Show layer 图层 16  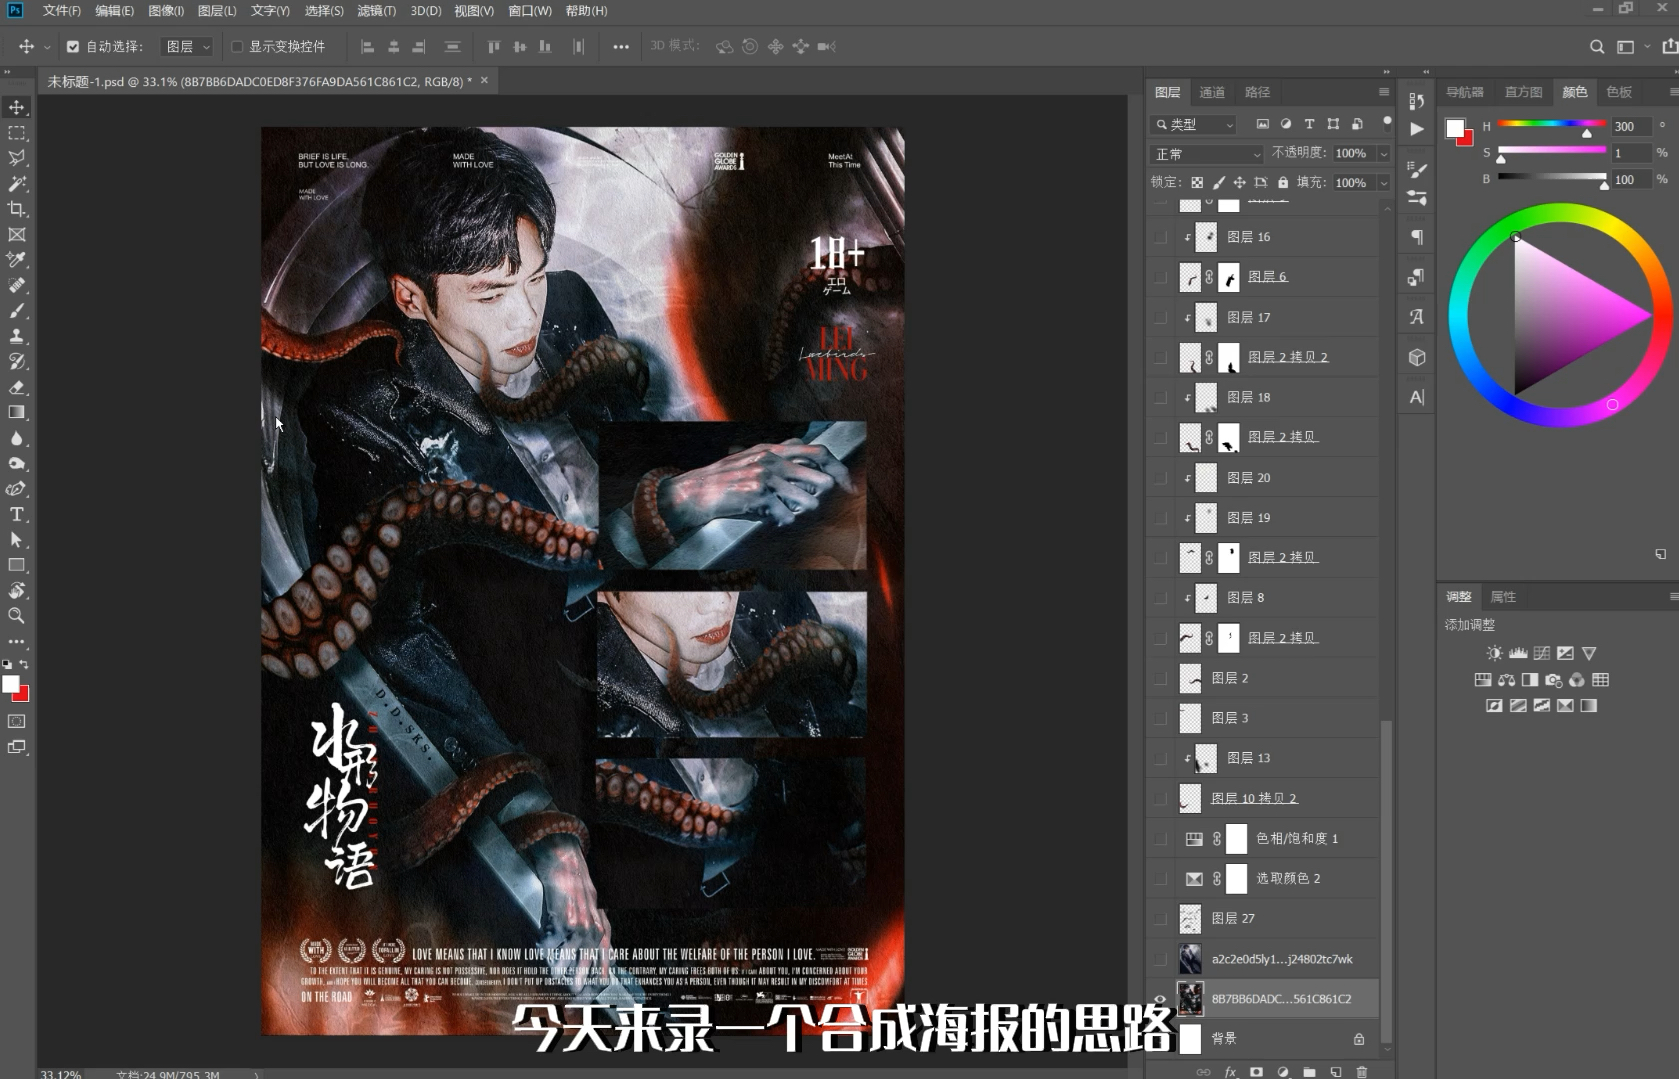[x=1160, y=237]
